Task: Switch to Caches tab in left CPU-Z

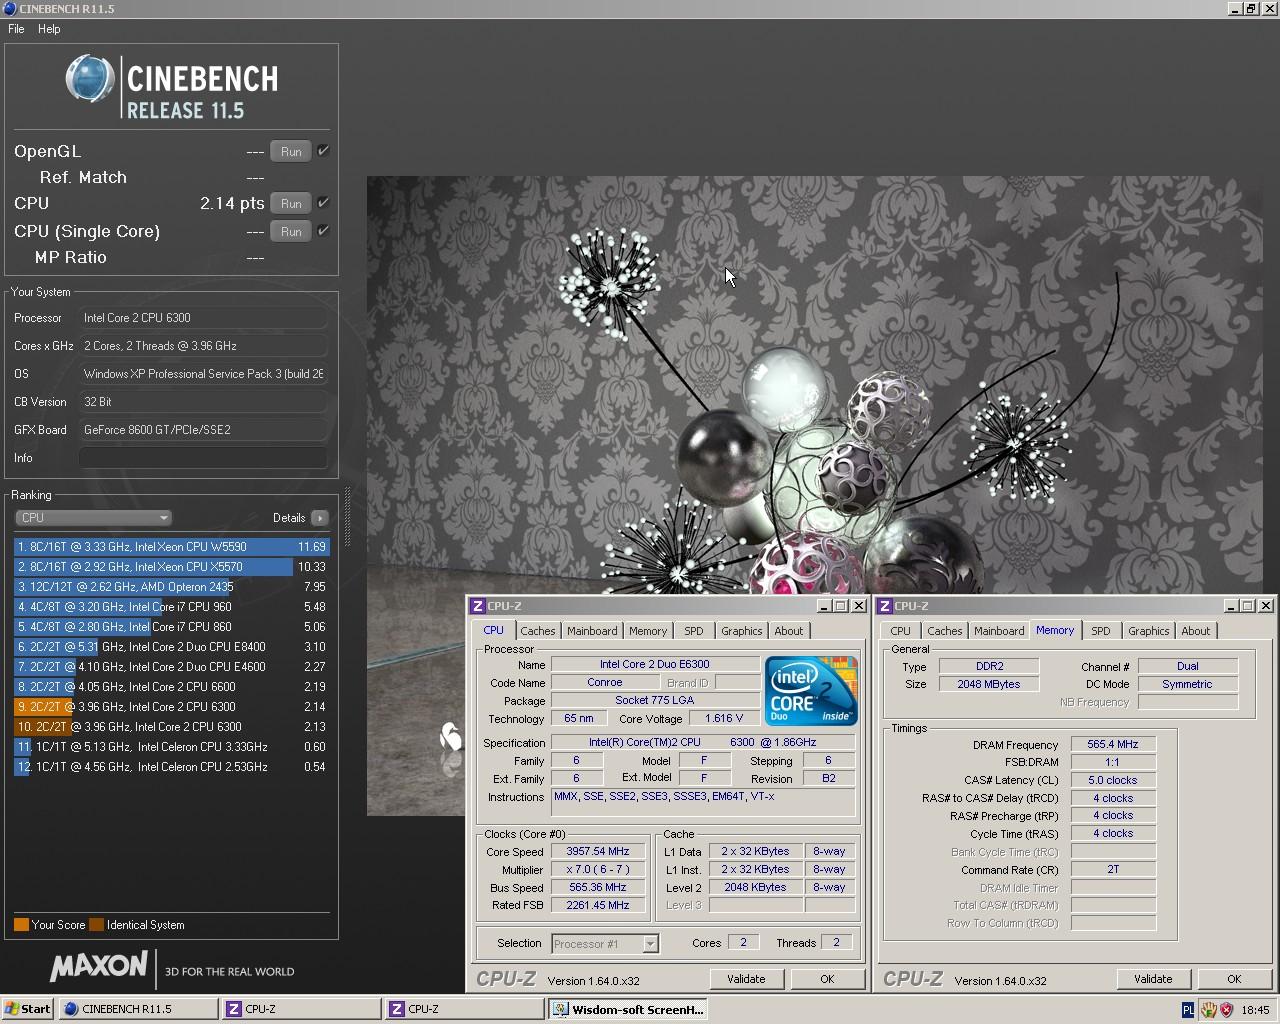Action: 537,631
